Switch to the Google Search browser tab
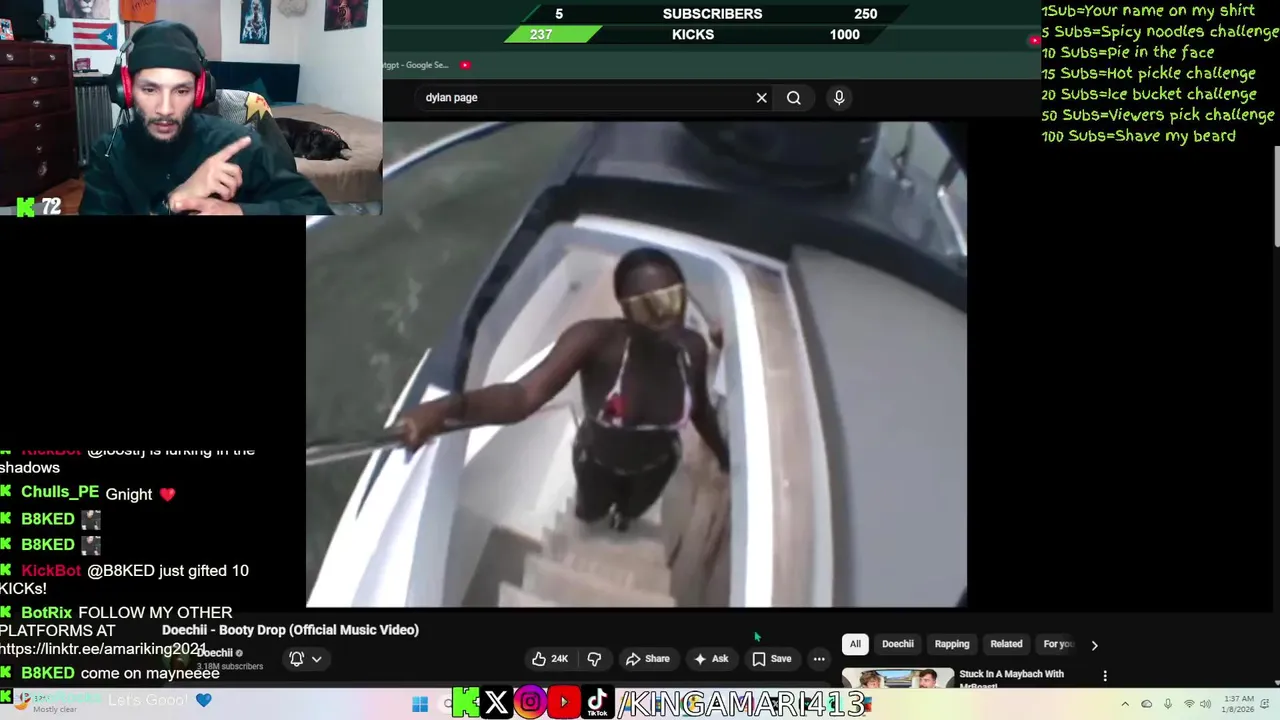This screenshot has height=720, width=1280. point(416,65)
